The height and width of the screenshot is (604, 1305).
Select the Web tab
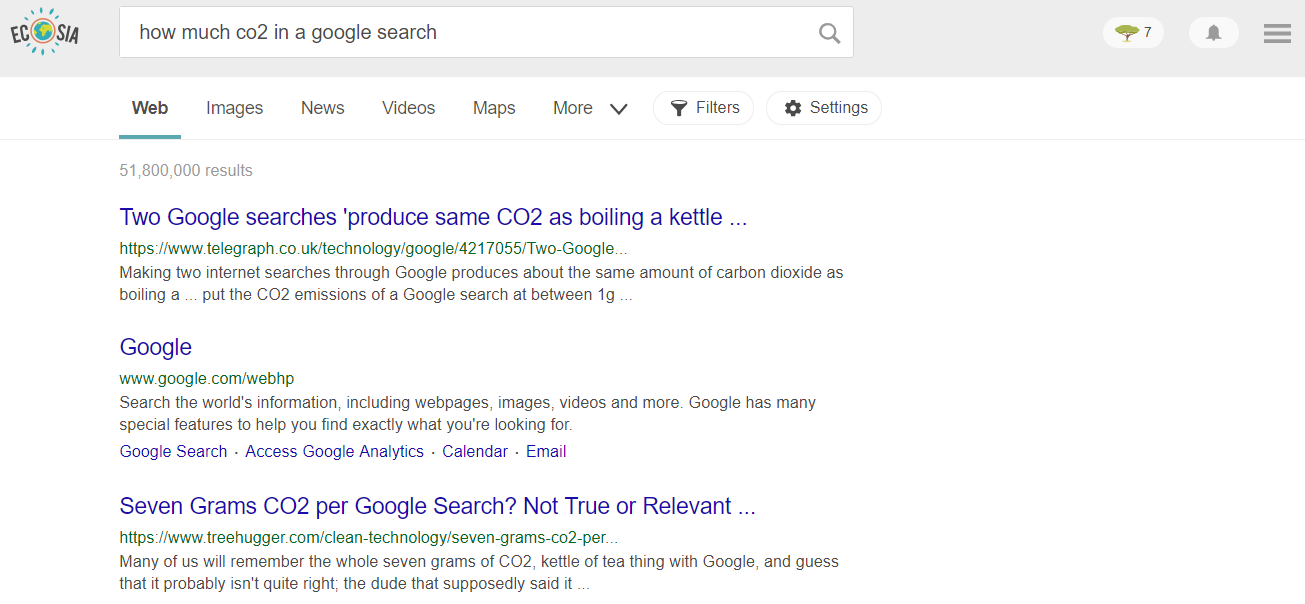click(x=150, y=108)
